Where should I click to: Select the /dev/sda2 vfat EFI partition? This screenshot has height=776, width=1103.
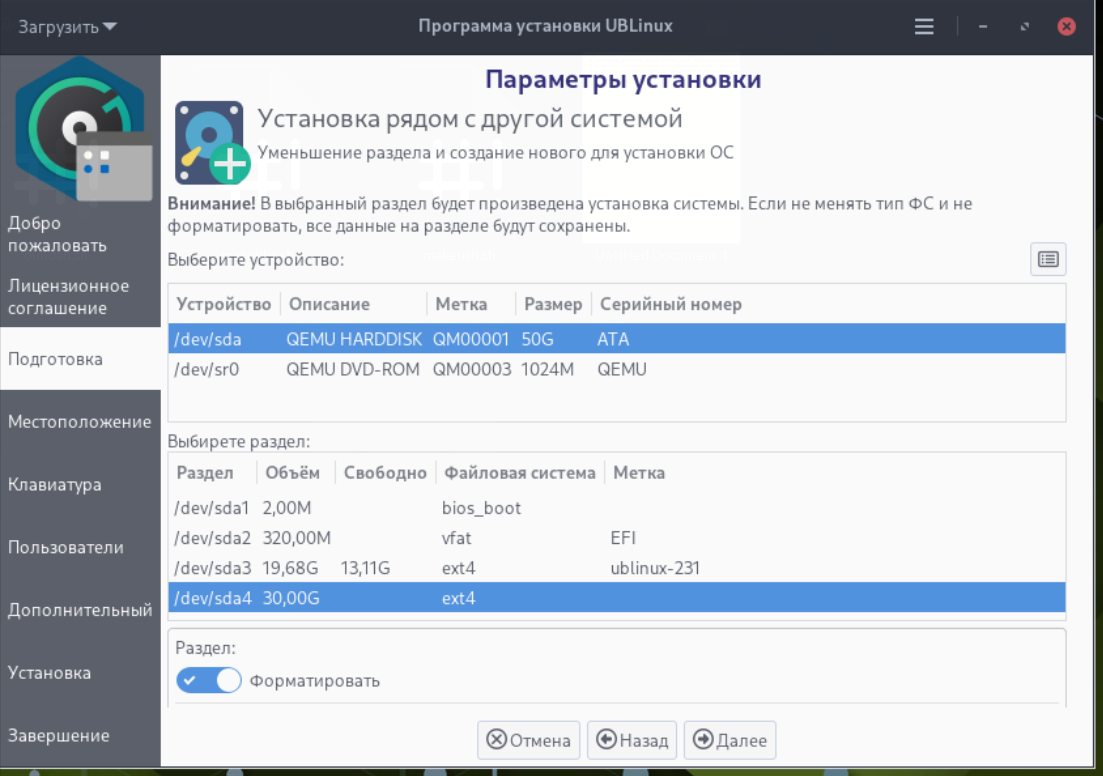617,538
